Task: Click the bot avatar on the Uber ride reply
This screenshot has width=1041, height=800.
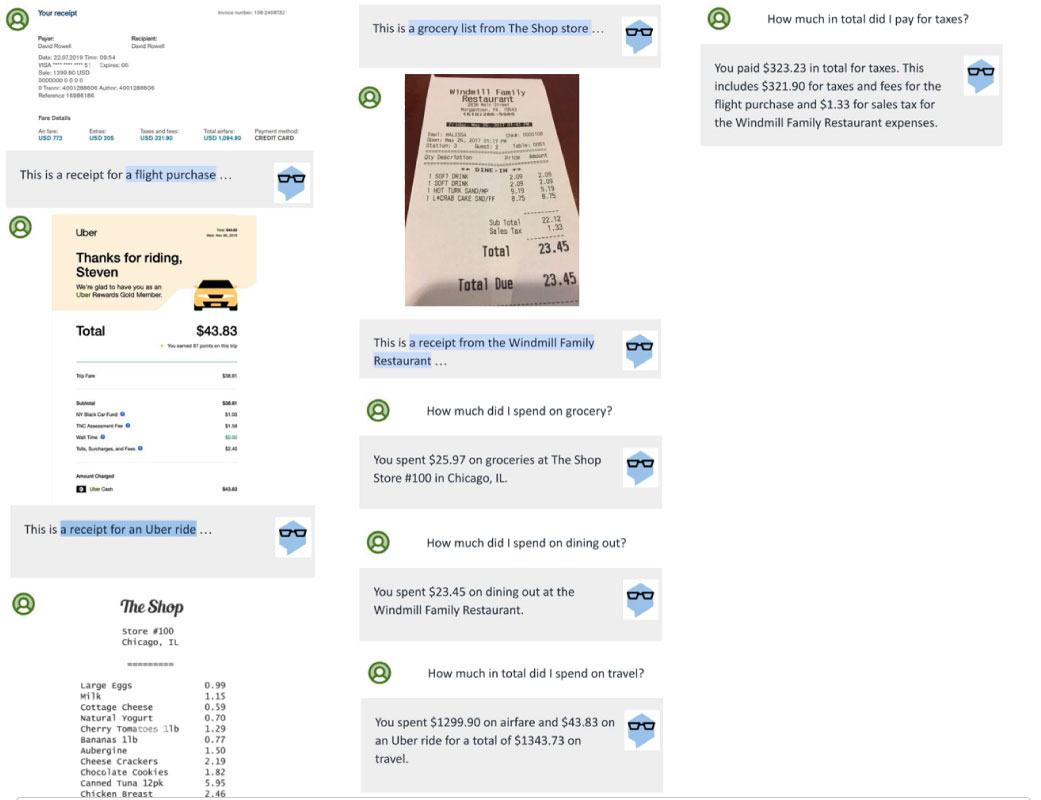Action: (293, 537)
